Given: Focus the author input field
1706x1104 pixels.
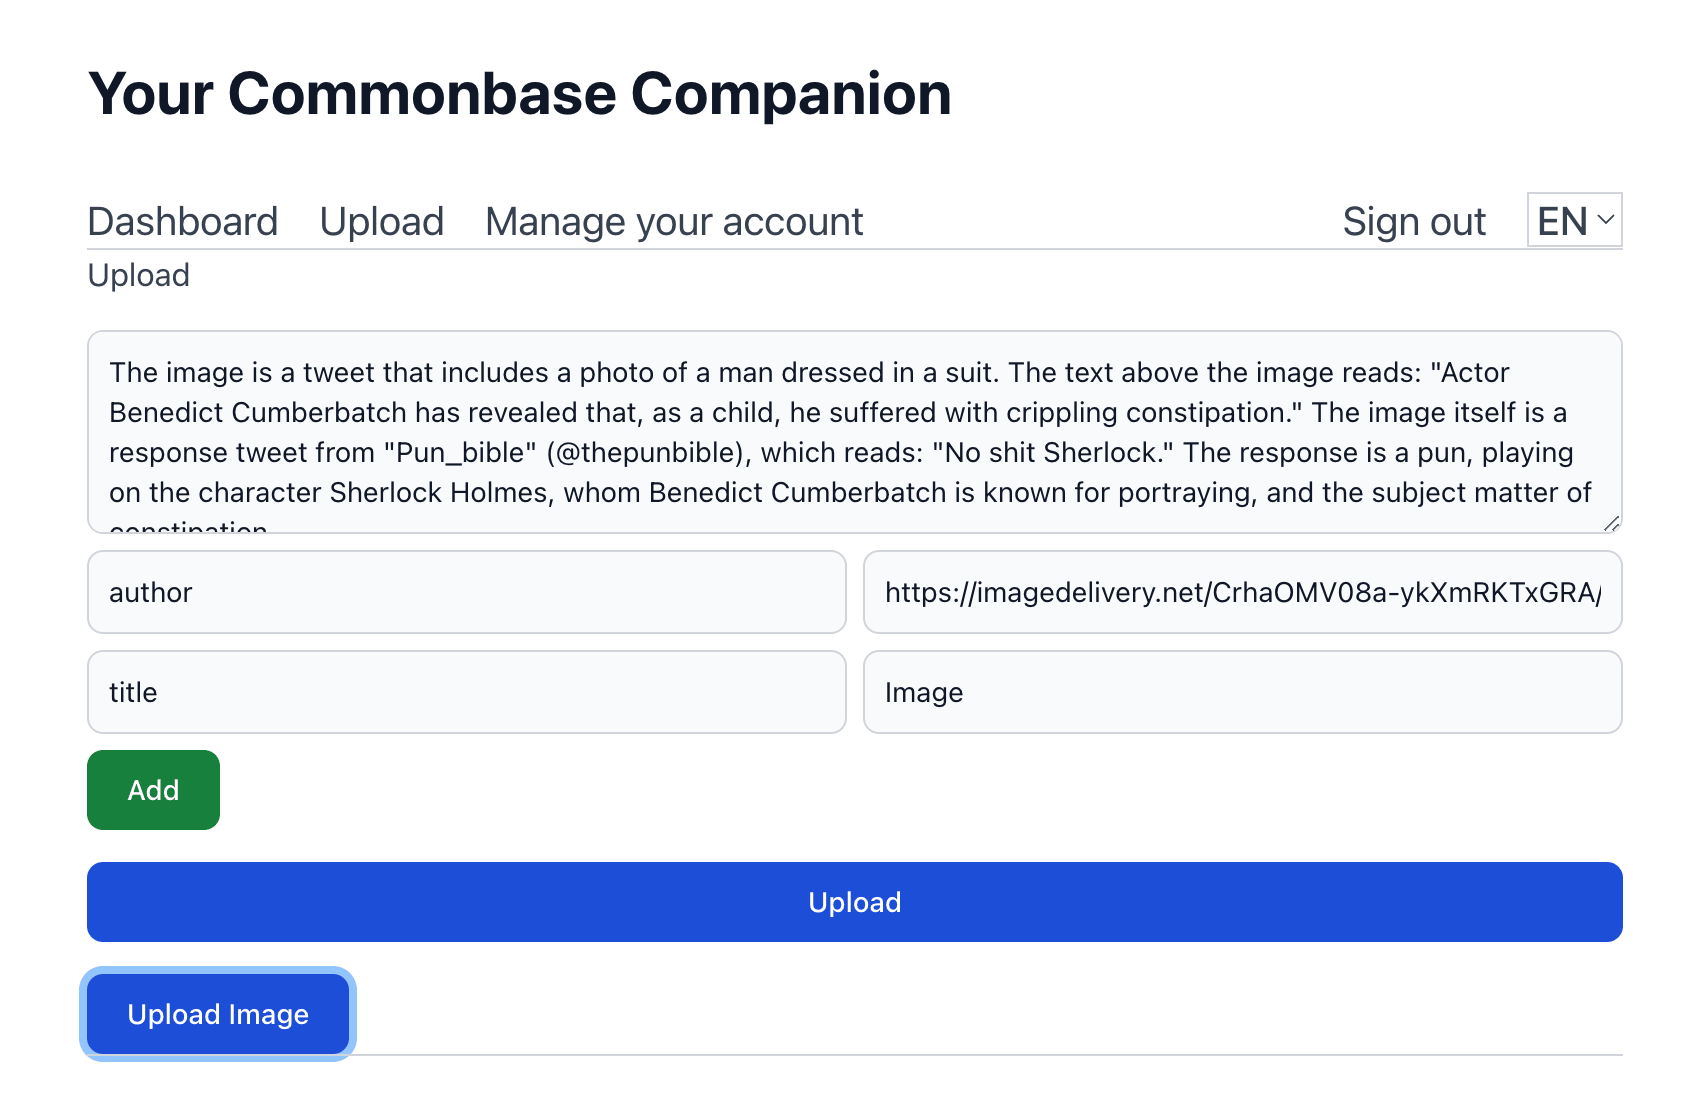Looking at the screenshot, I should (466, 592).
